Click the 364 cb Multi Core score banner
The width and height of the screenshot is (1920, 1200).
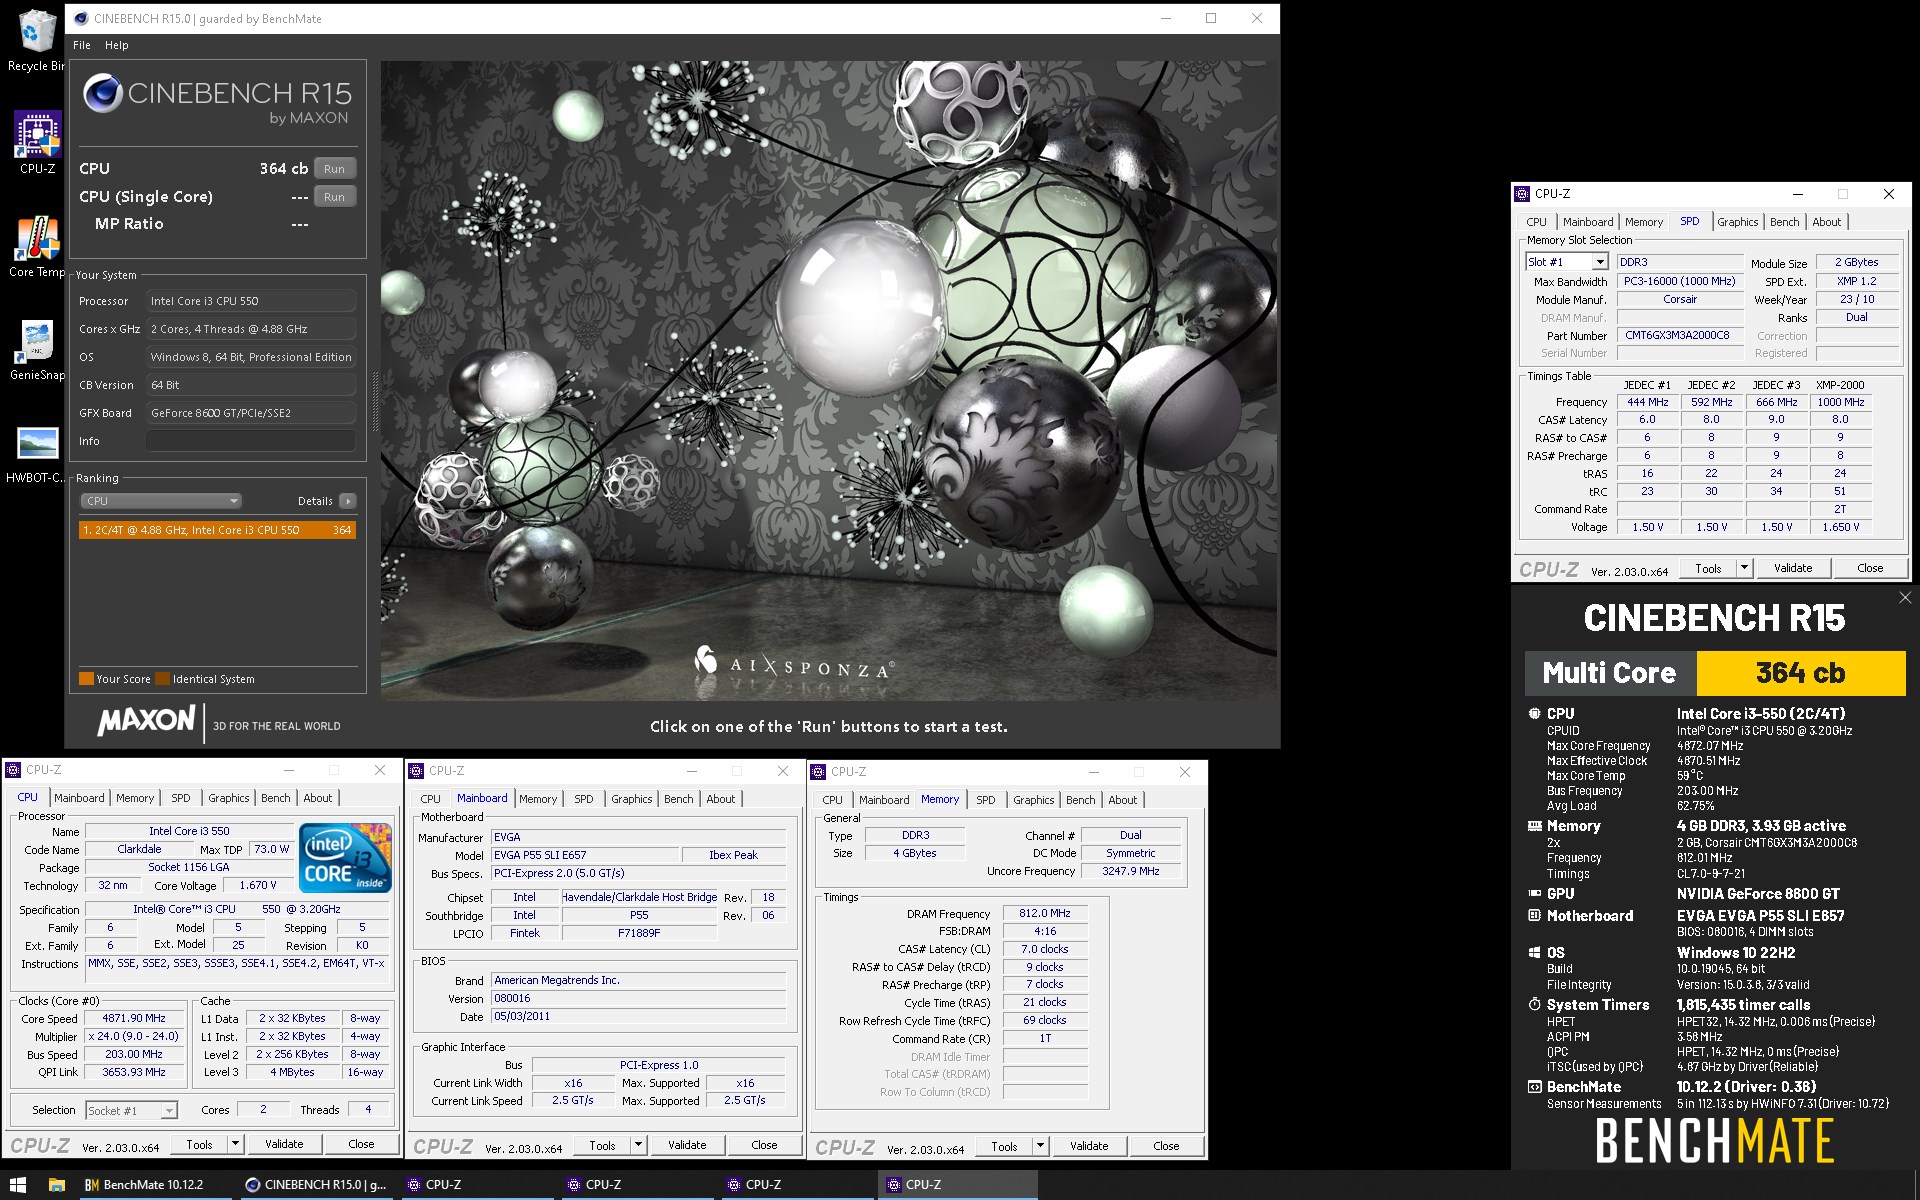(x=1714, y=673)
